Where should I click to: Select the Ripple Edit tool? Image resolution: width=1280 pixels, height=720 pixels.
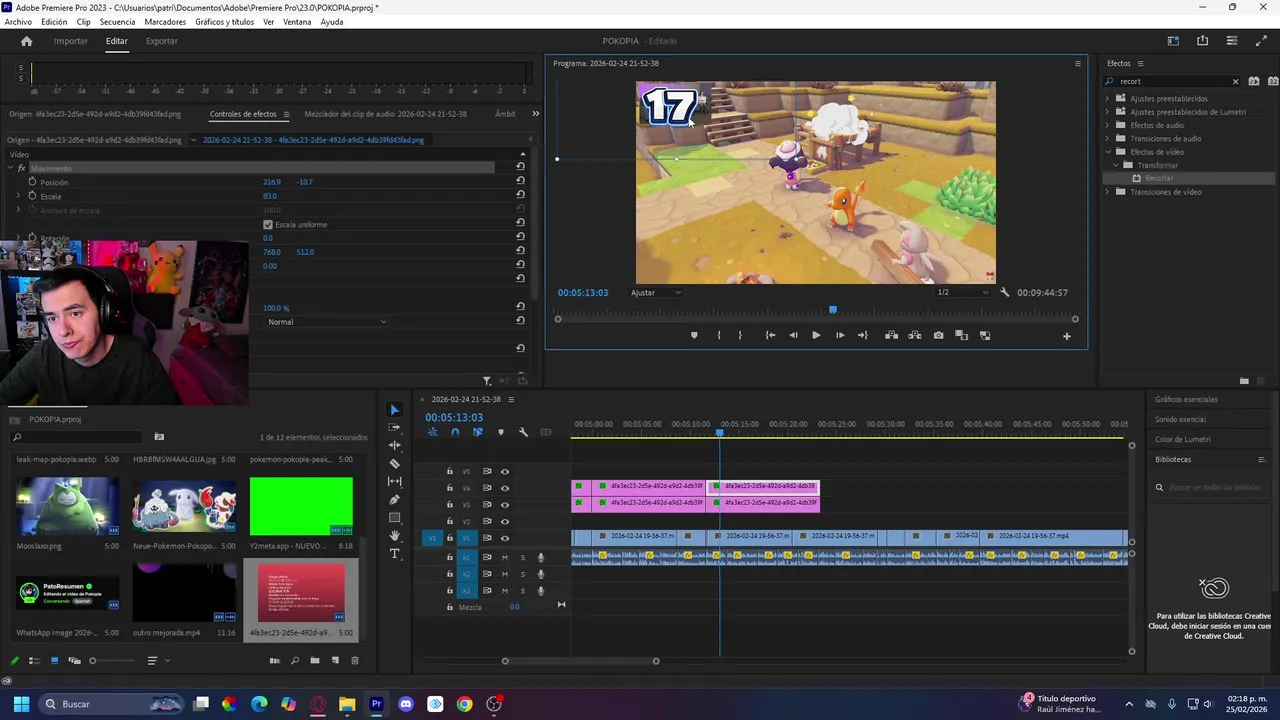click(x=394, y=446)
